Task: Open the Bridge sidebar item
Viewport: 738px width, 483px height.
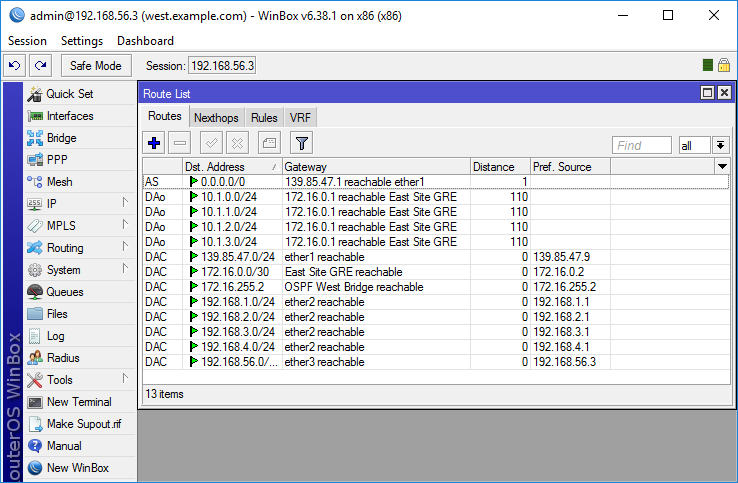Action: [x=79, y=138]
